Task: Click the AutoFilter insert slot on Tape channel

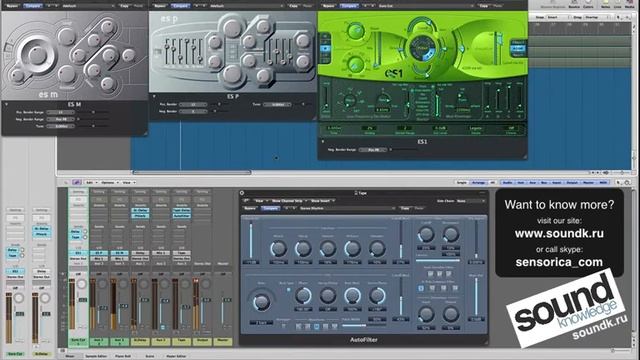Action: pos(182,216)
